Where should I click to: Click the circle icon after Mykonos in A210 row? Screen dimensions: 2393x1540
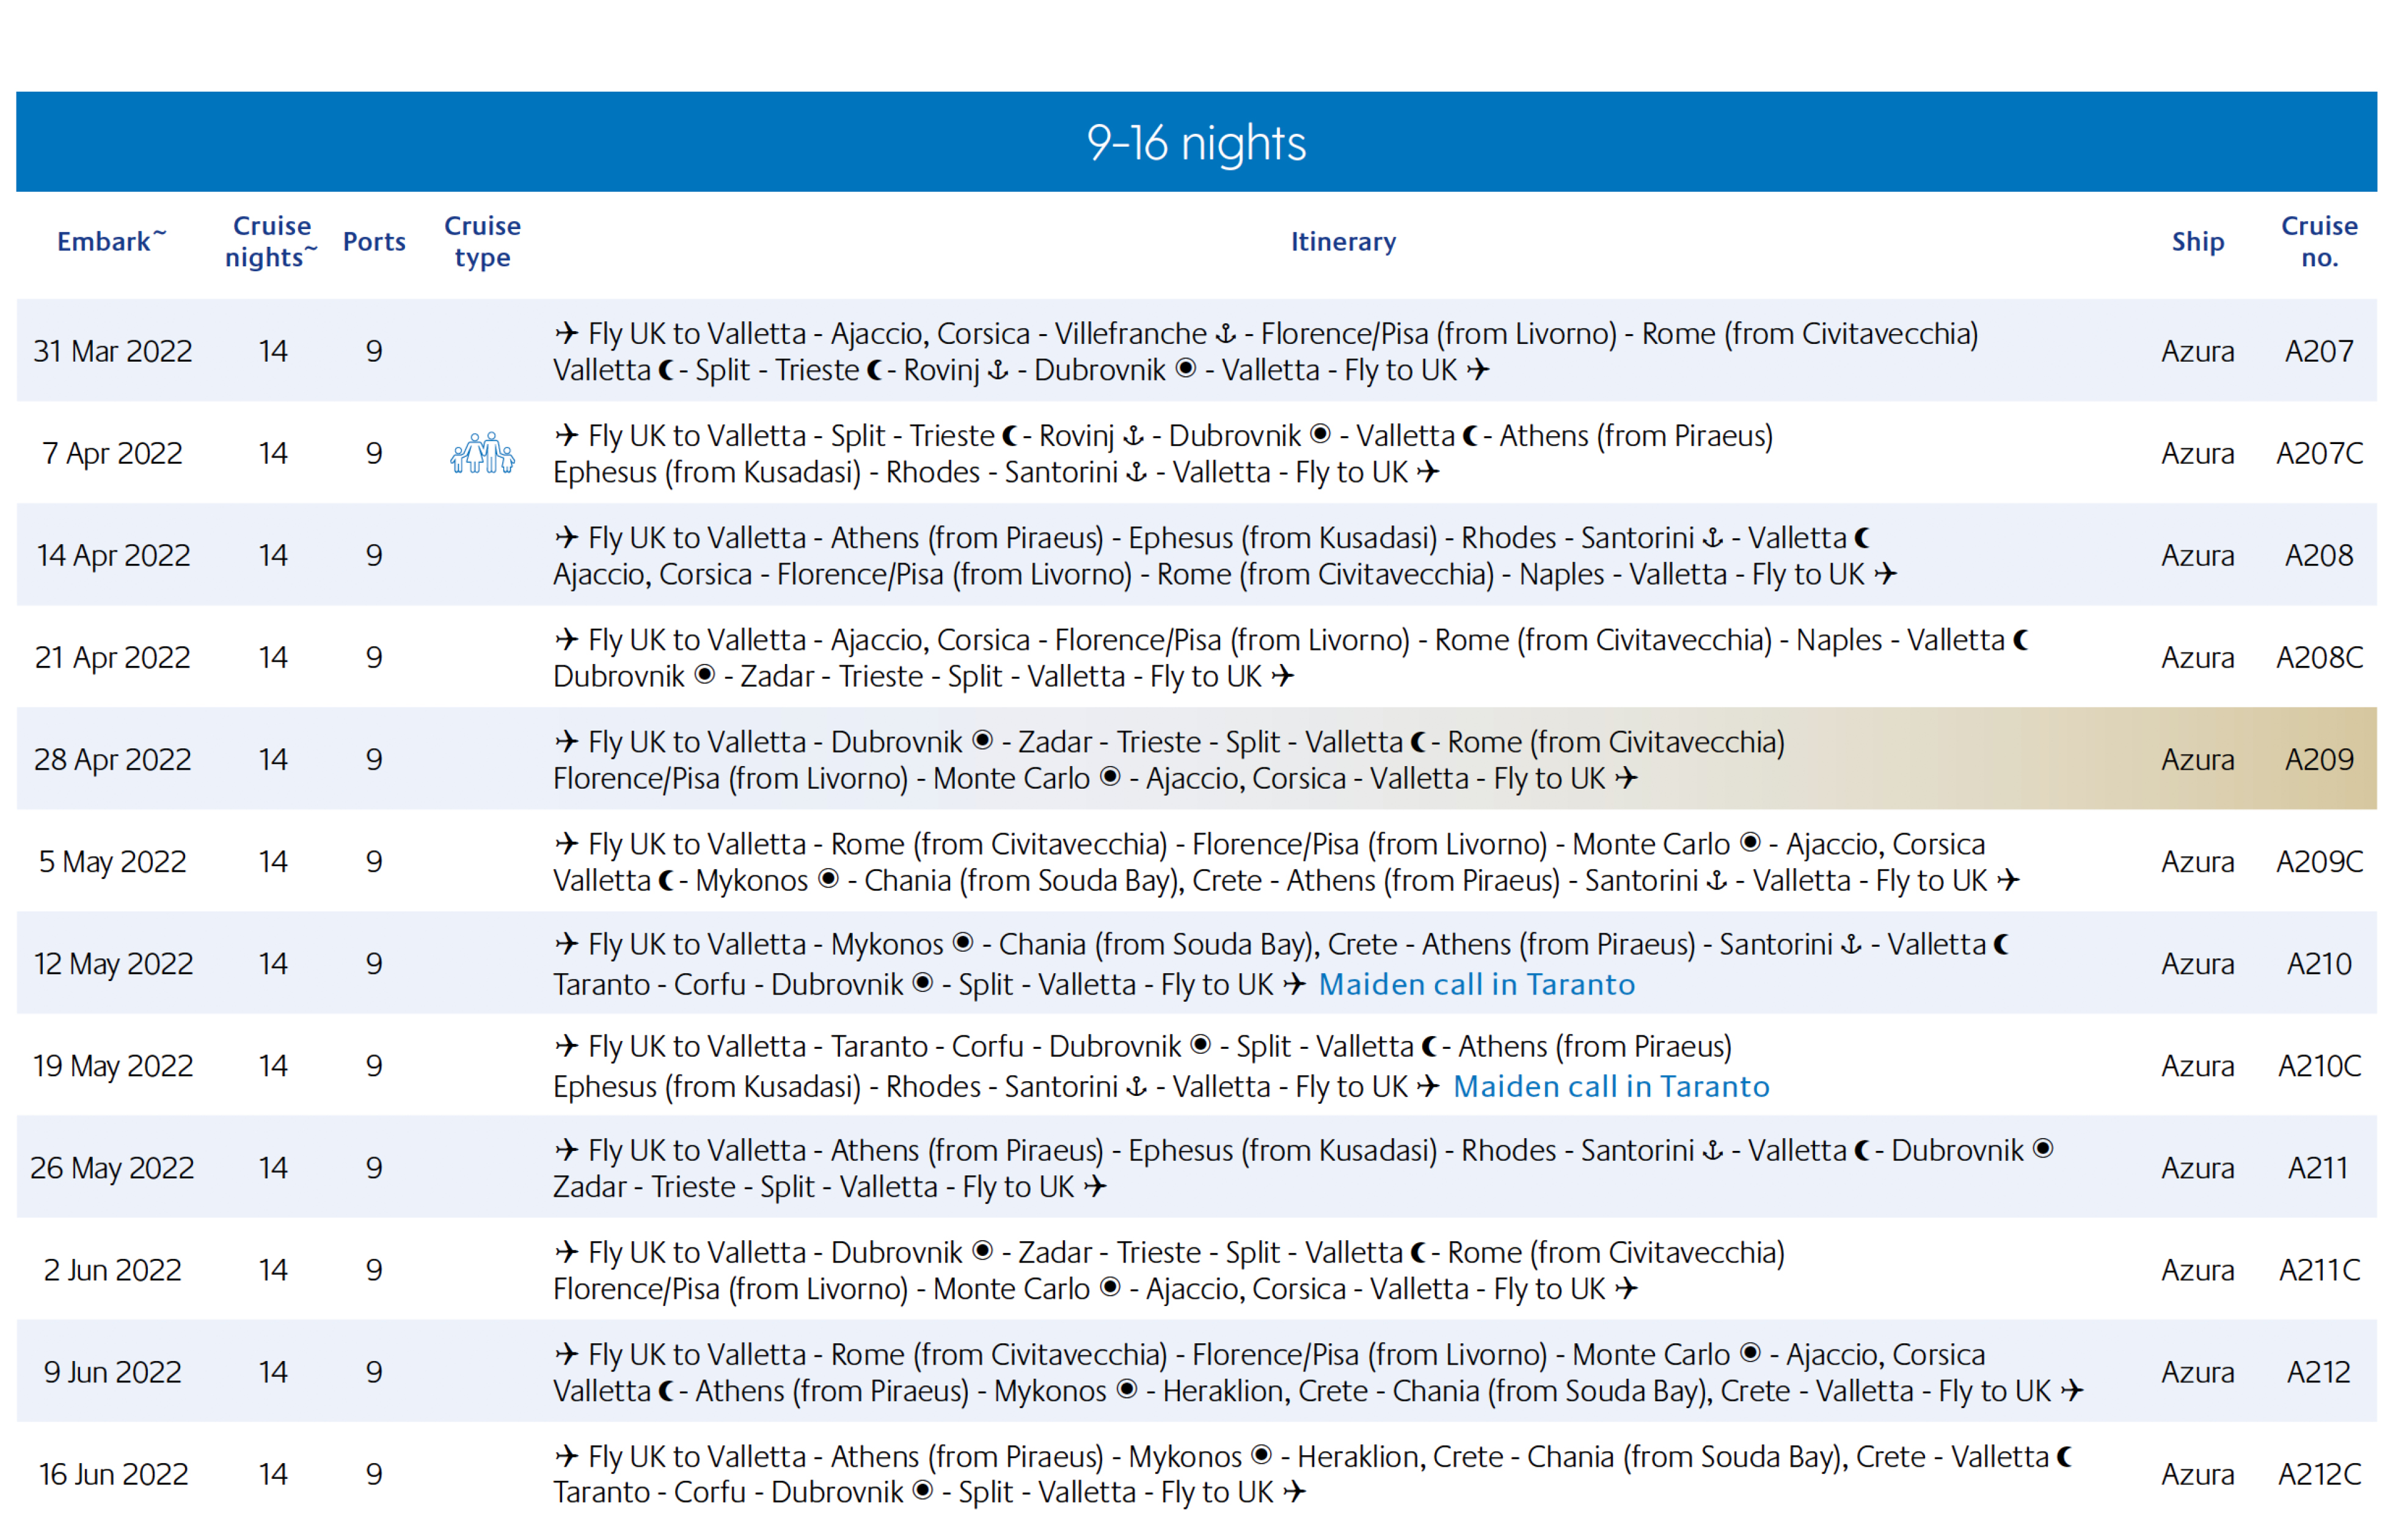[x=963, y=942]
